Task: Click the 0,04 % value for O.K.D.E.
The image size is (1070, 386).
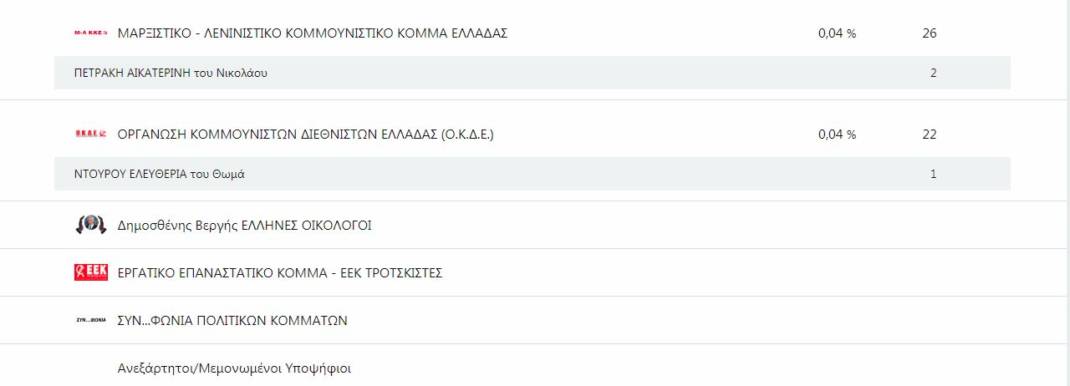Action: coord(837,134)
